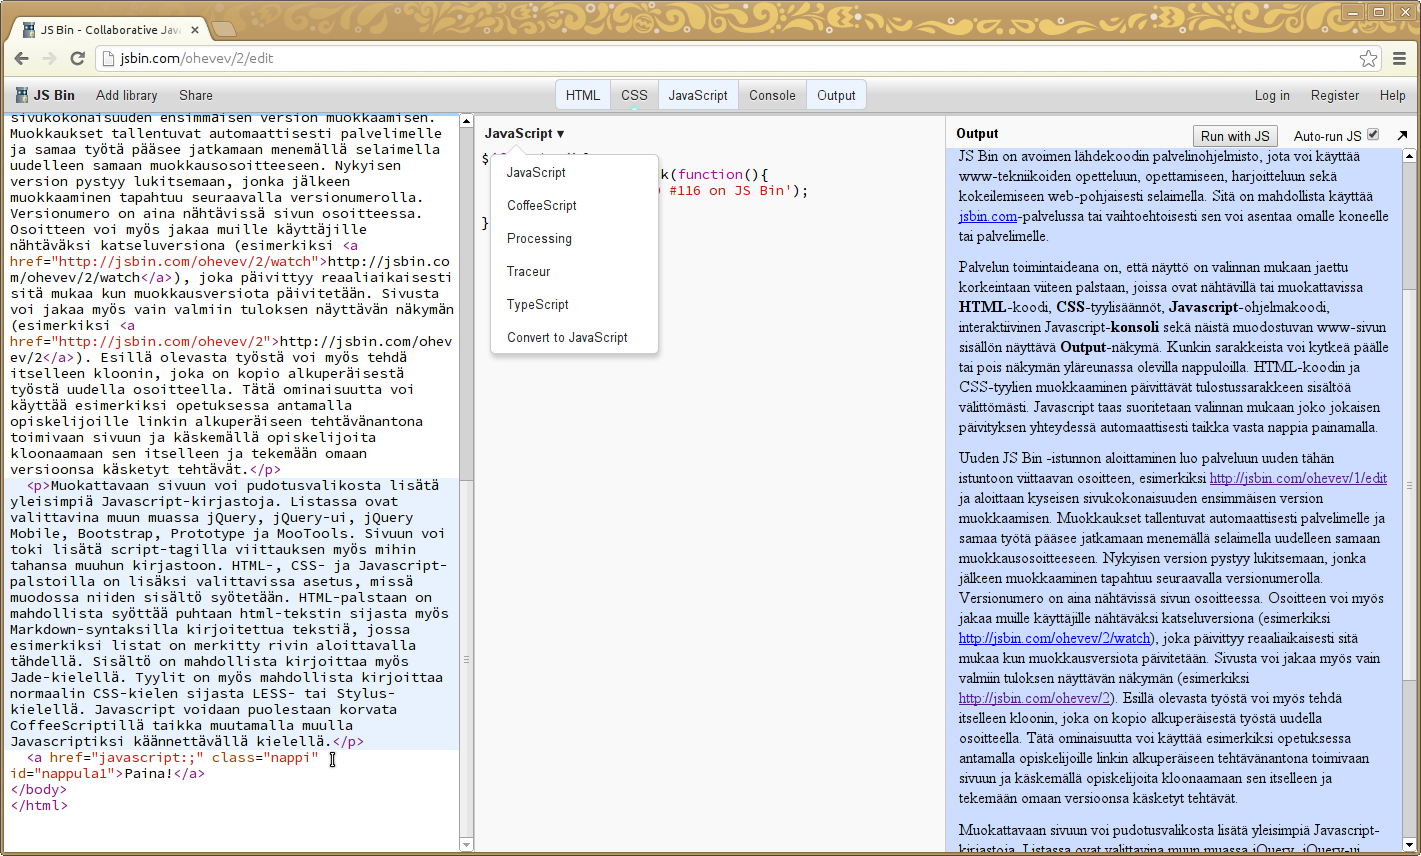
Task: Toggle the Output panel button
Action: tap(836, 95)
